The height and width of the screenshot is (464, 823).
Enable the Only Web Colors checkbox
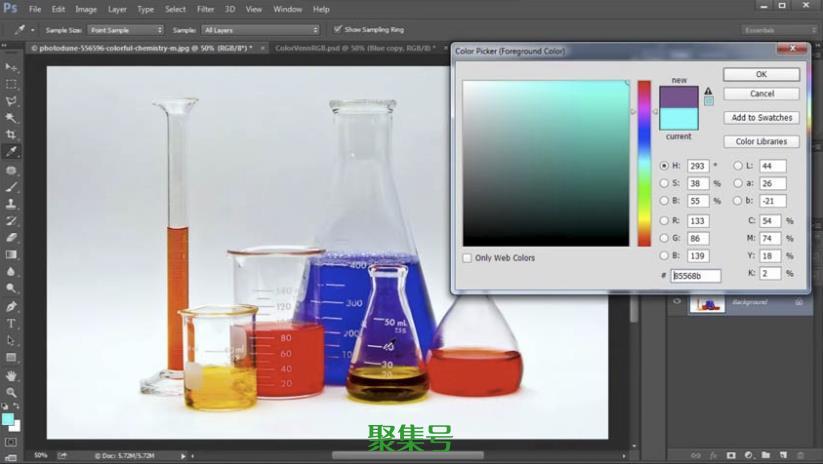tap(467, 258)
